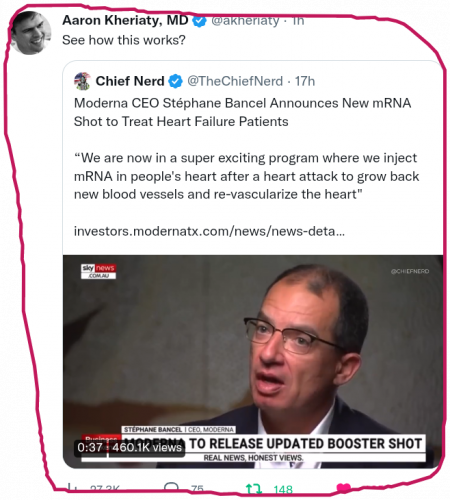Click the 460.1K views counter
The height and width of the screenshot is (500, 450).
pos(146,447)
